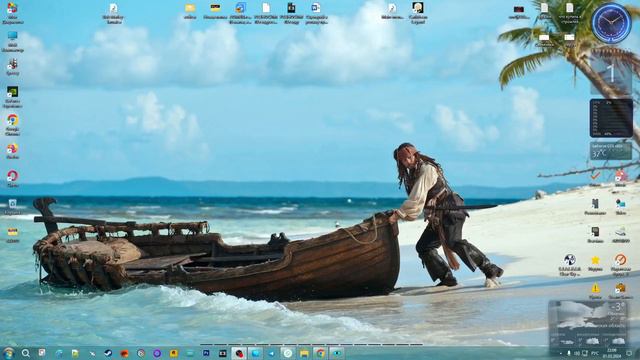640x360 pixels.
Task: Switch input language via РУС indicator
Action: coord(595,353)
